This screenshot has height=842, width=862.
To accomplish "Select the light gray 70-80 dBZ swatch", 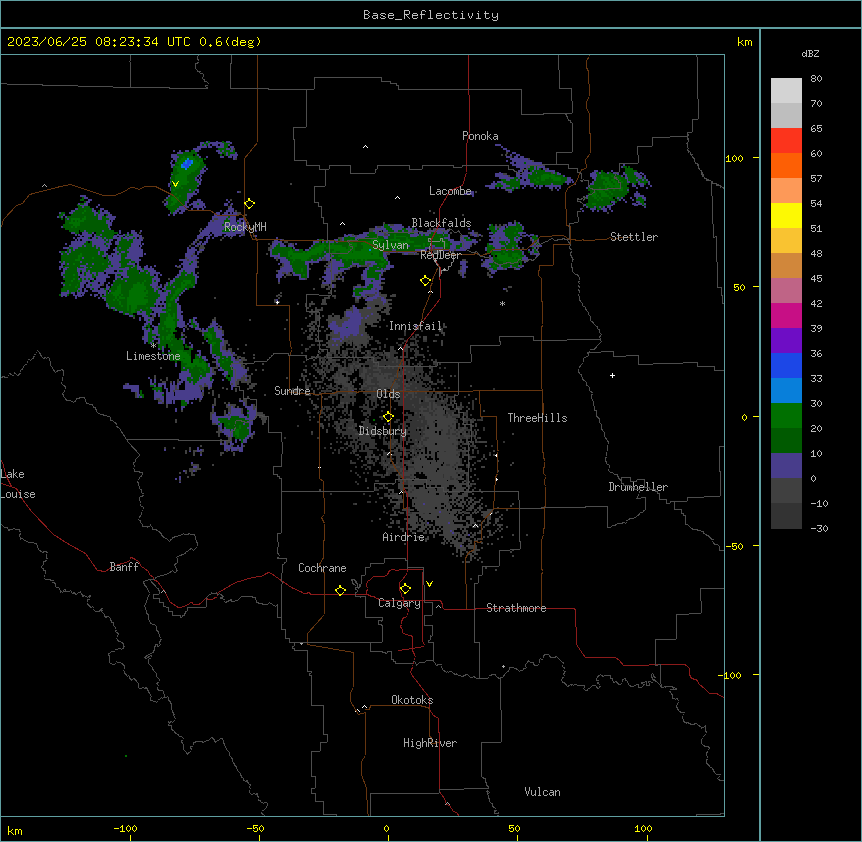I will tap(786, 91).
